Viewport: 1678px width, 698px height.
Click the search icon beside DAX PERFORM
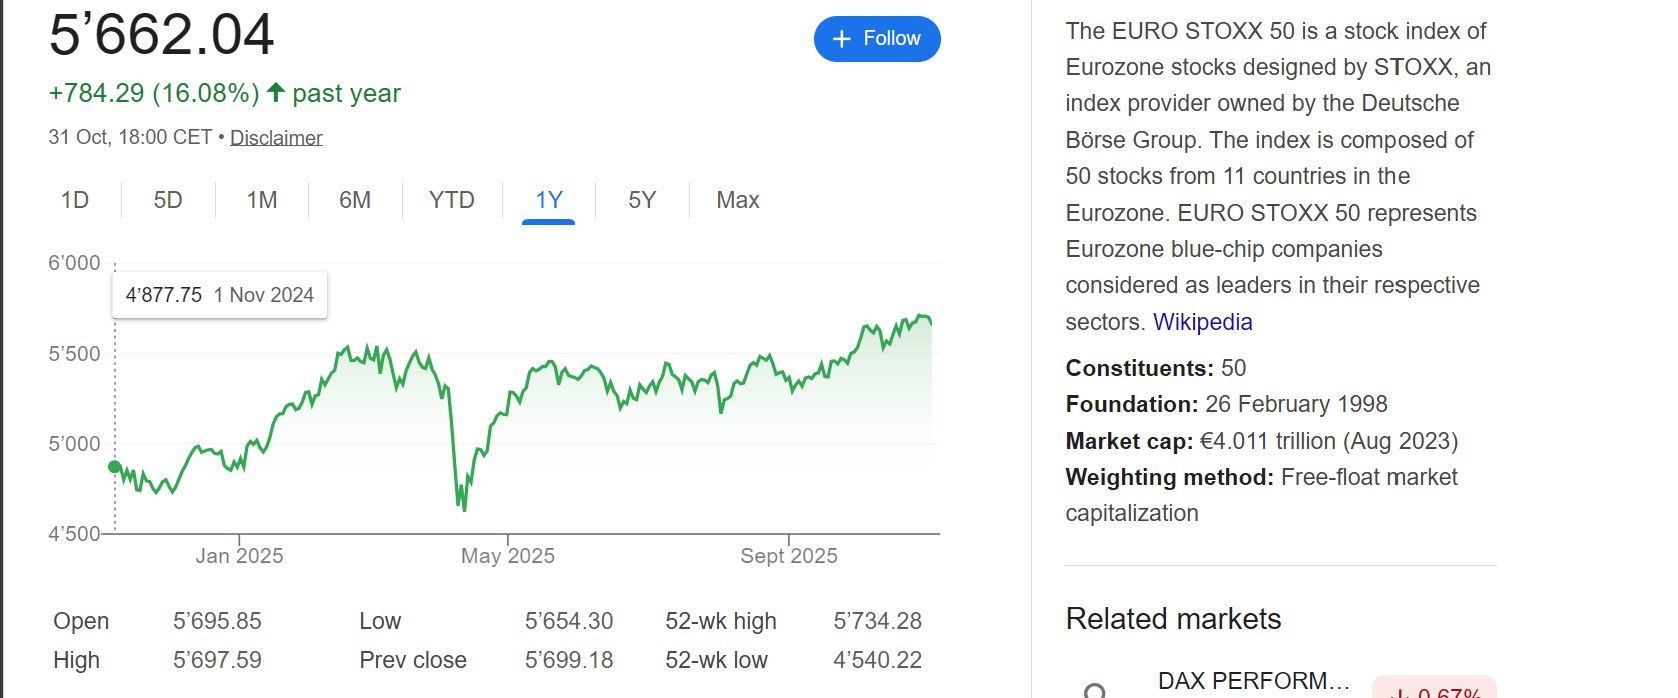(x=1095, y=691)
